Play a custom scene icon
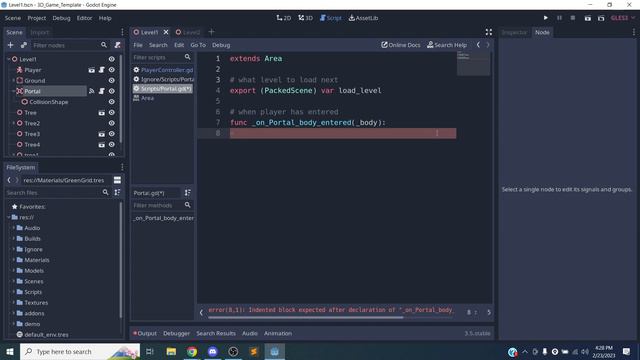Screen dimensions: 640x360 [601, 18]
